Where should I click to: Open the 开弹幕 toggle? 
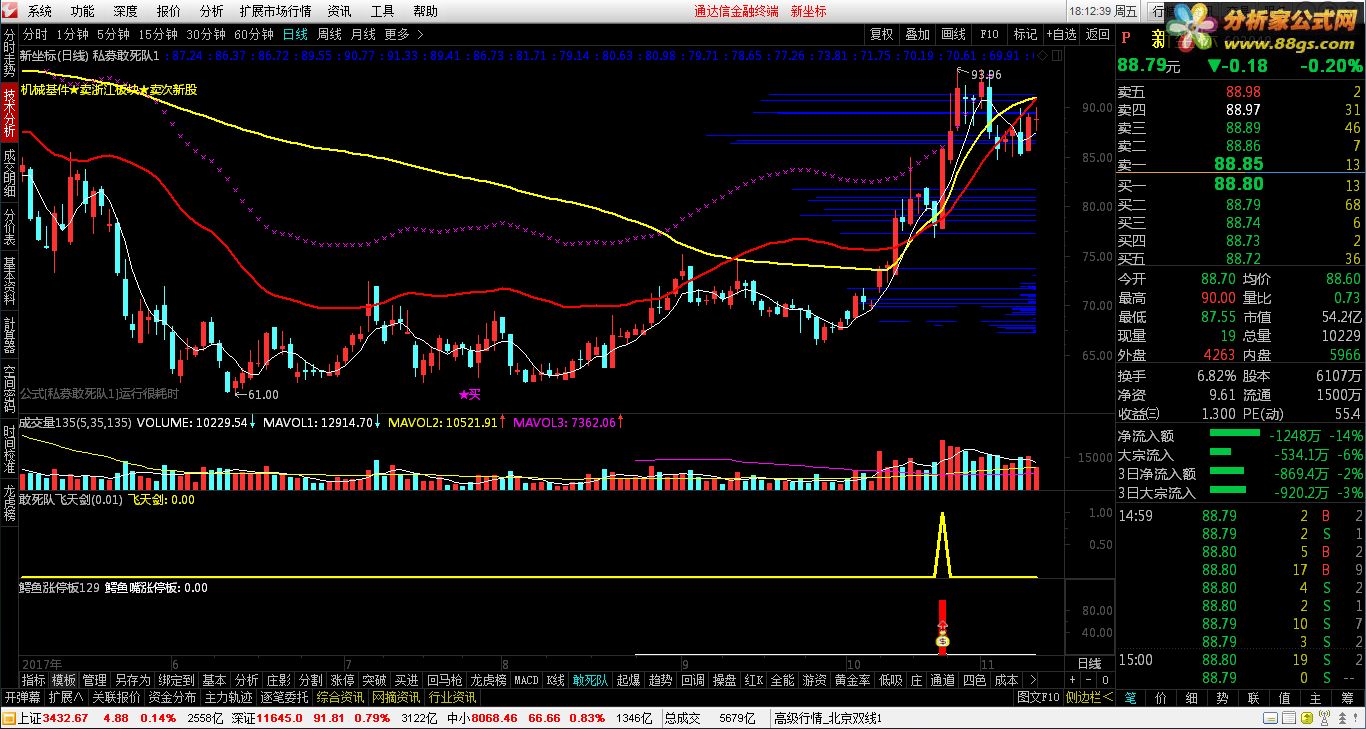[22, 697]
